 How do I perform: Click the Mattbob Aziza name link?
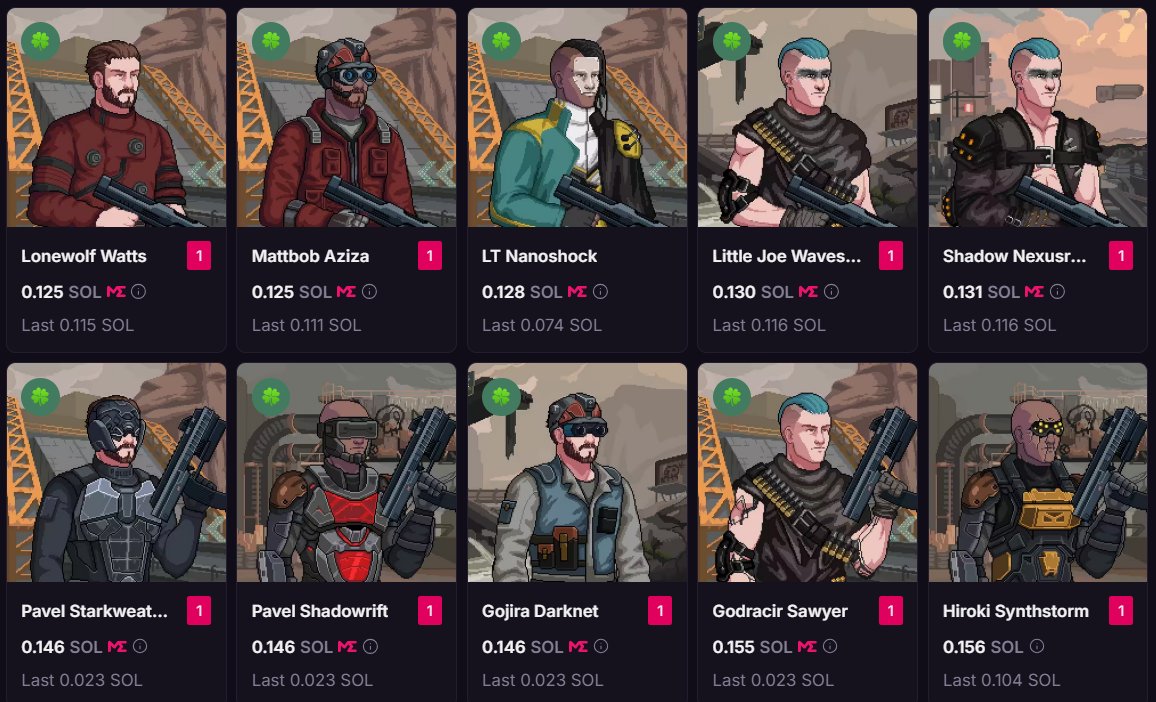(x=310, y=257)
